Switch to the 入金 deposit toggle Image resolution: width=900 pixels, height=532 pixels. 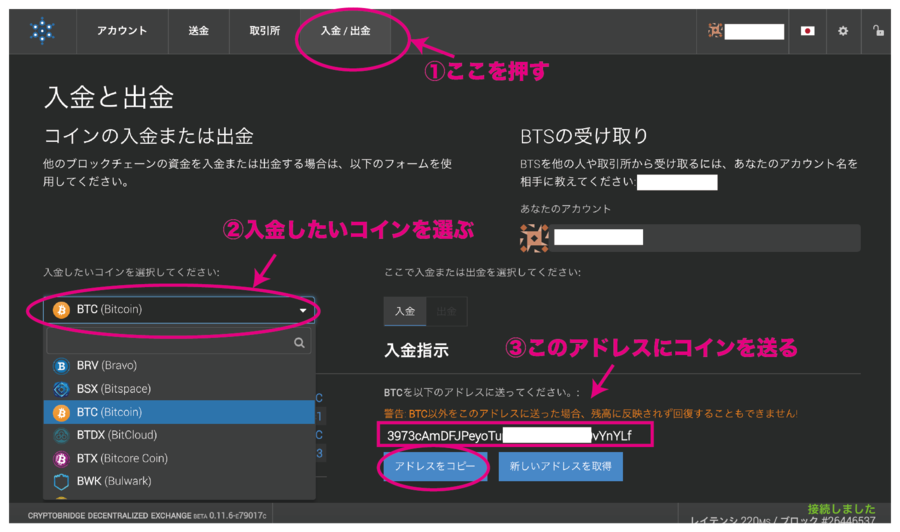tap(405, 312)
